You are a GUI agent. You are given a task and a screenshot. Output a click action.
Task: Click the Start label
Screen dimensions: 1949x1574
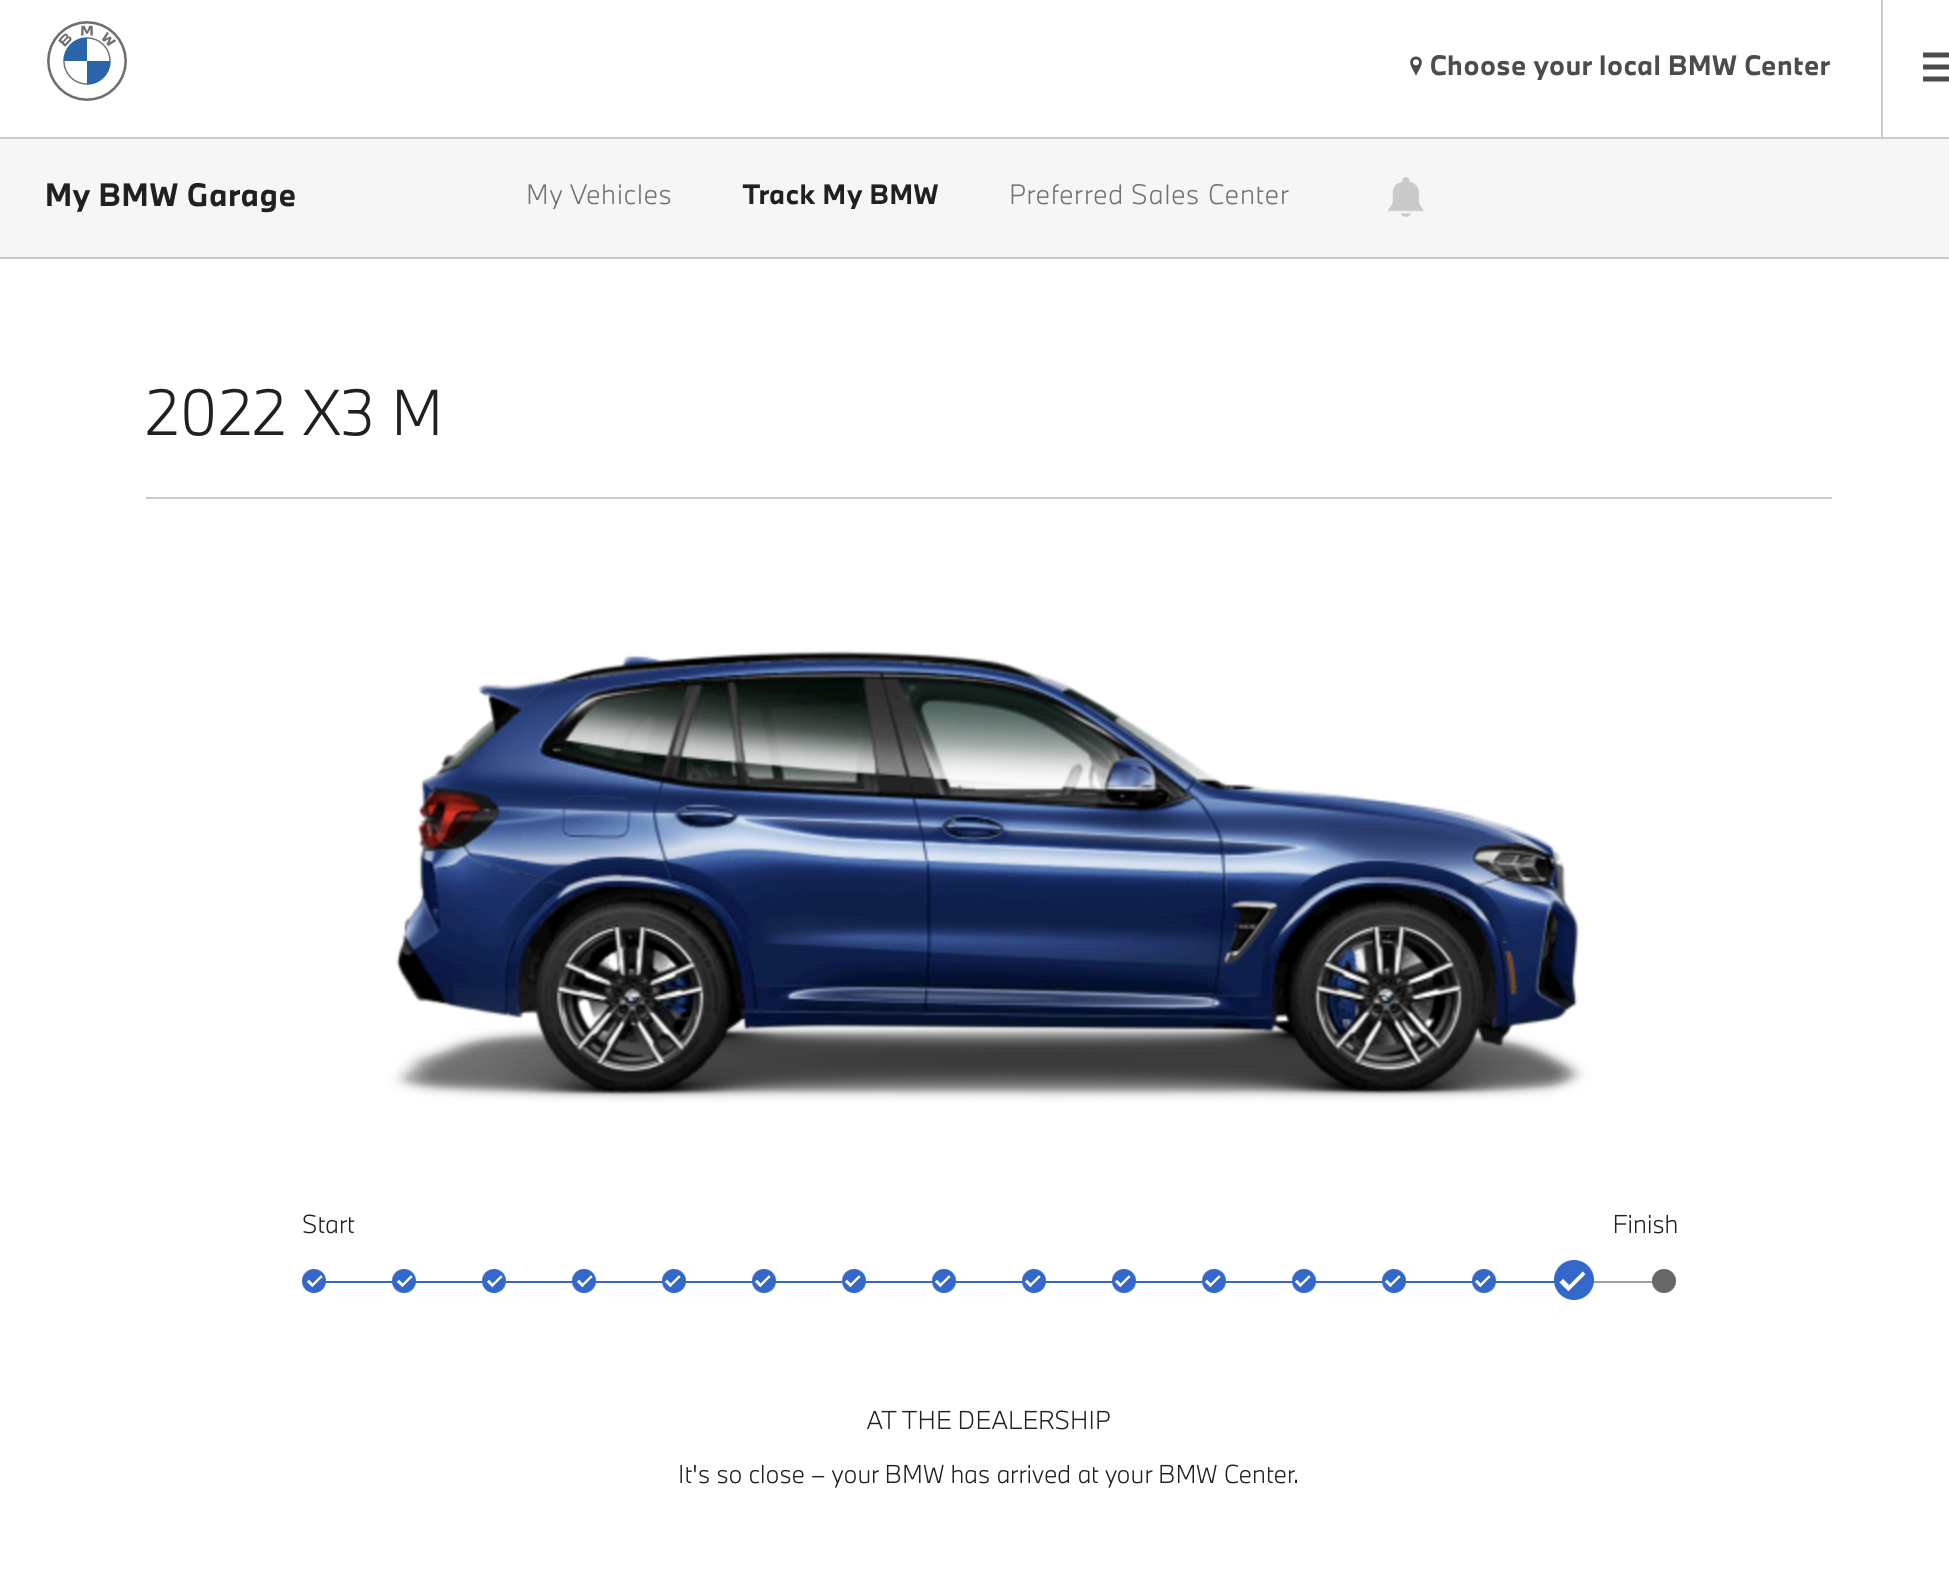point(328,1225)
